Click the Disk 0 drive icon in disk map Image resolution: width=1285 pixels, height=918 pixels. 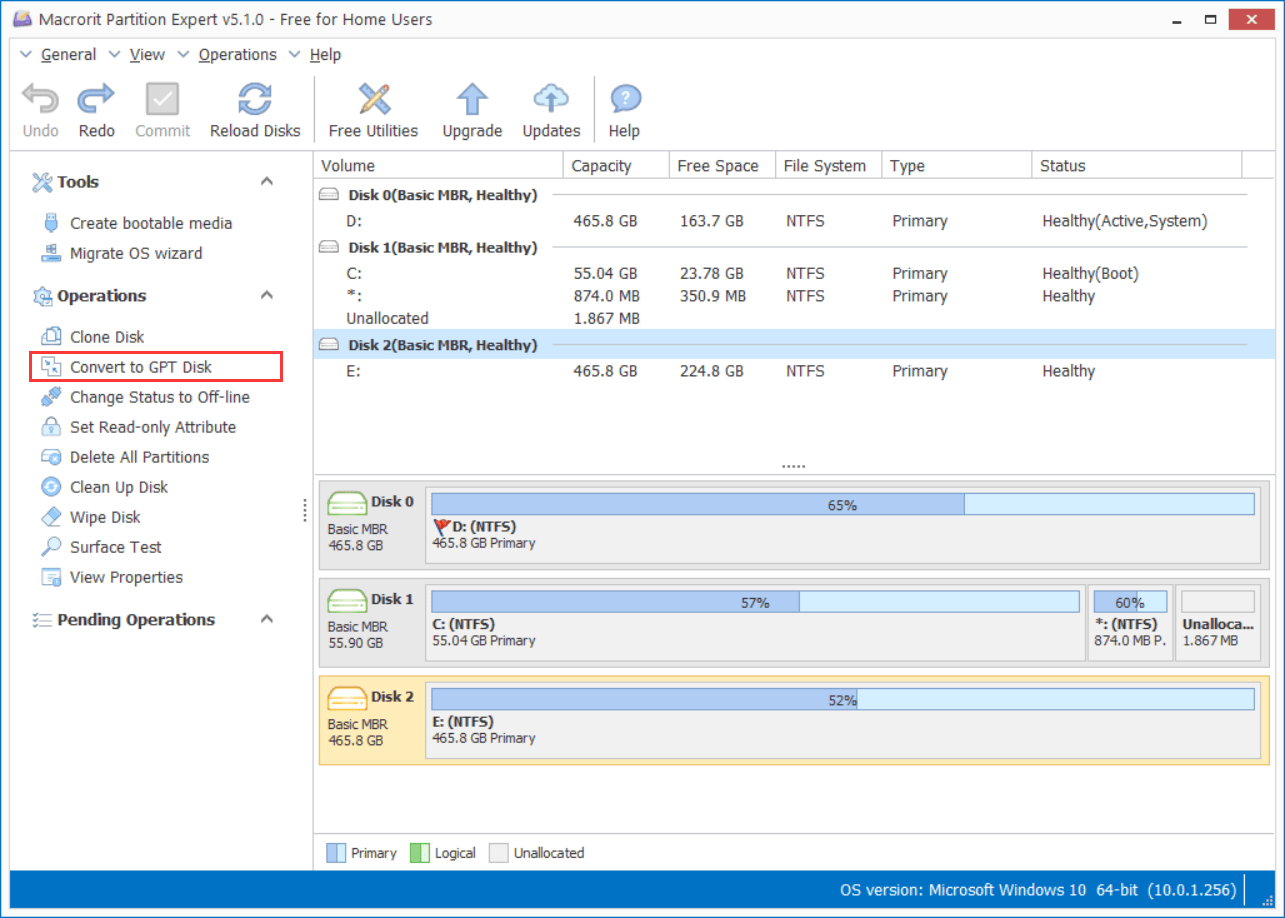pyautogui.click(x=347, y=503)
